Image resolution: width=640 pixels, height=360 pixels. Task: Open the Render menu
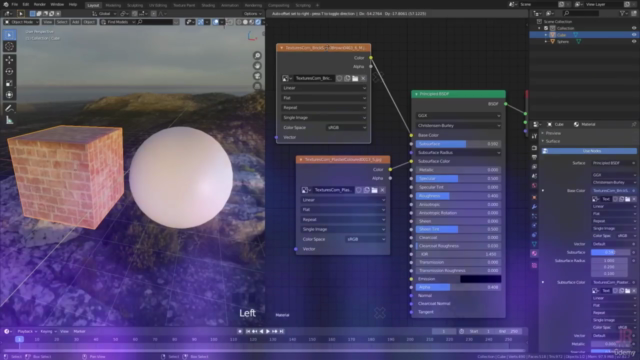(40, 4)
